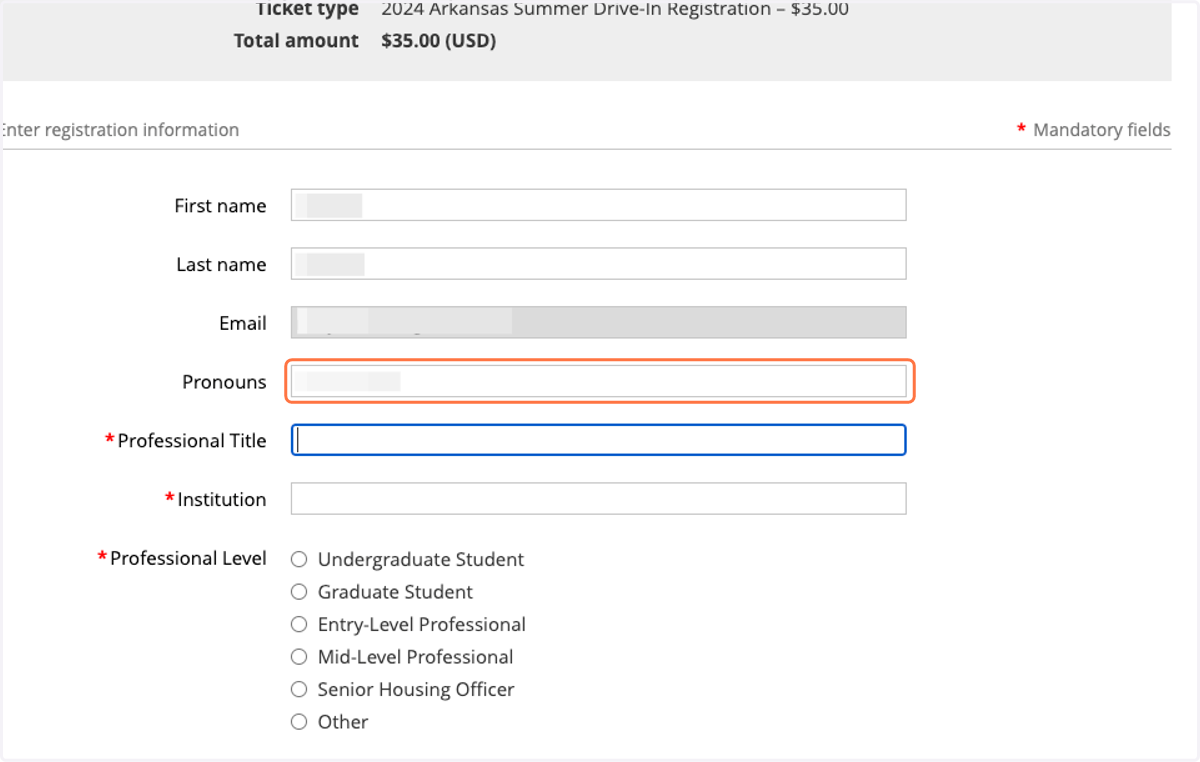This screenshot has width=1200, height=762.
Task: Click the Professional Title input field
Action: click(598, 440)
